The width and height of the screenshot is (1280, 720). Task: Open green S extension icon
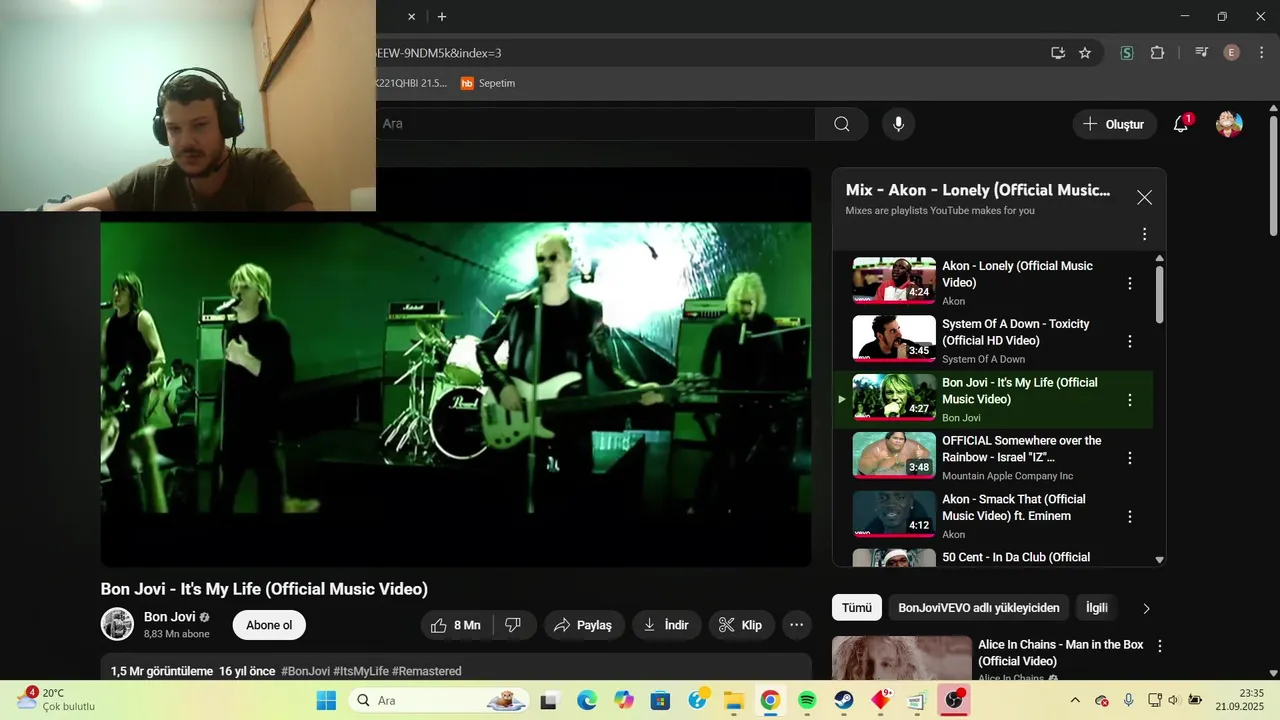pos(1127,53)
